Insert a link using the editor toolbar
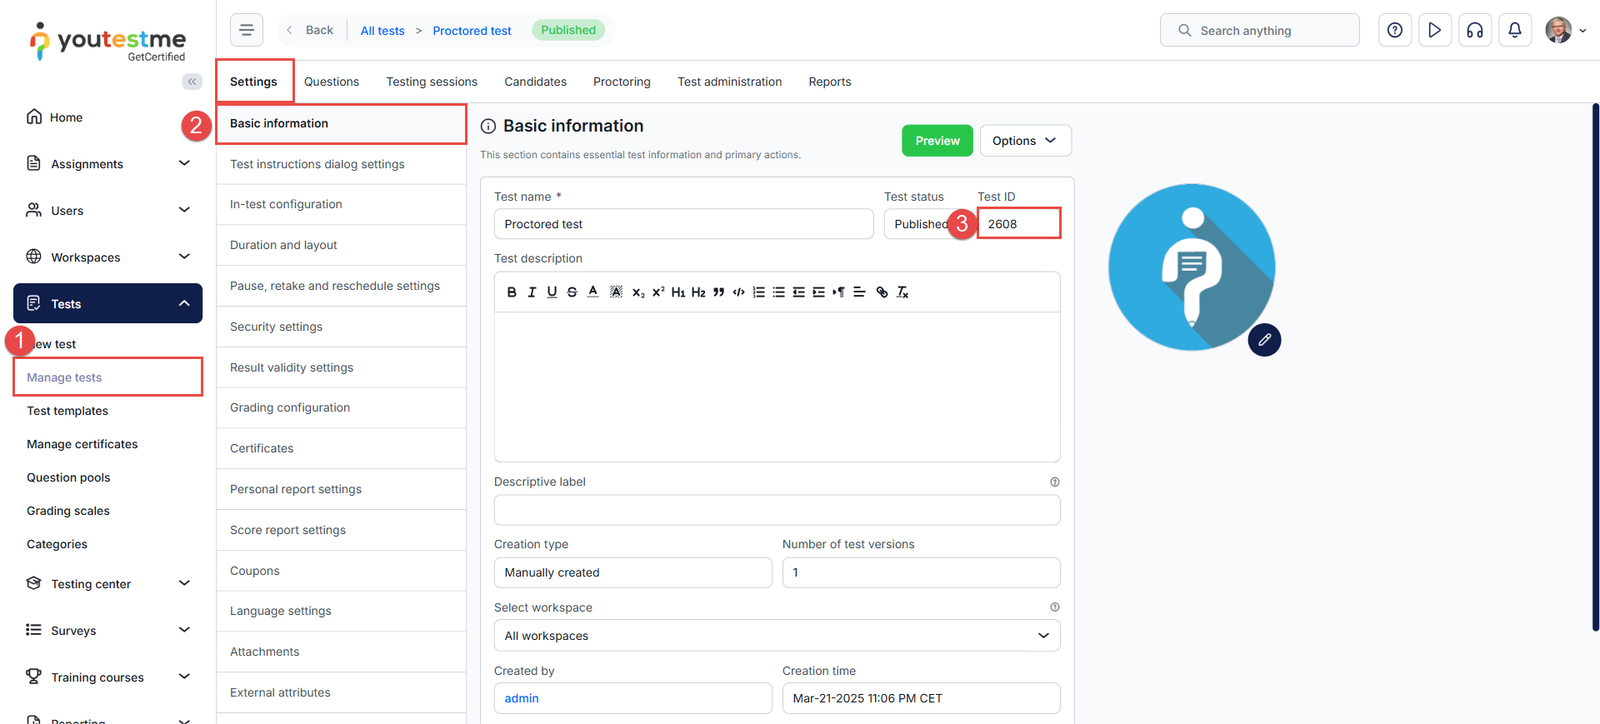 (x=881, y=292)
